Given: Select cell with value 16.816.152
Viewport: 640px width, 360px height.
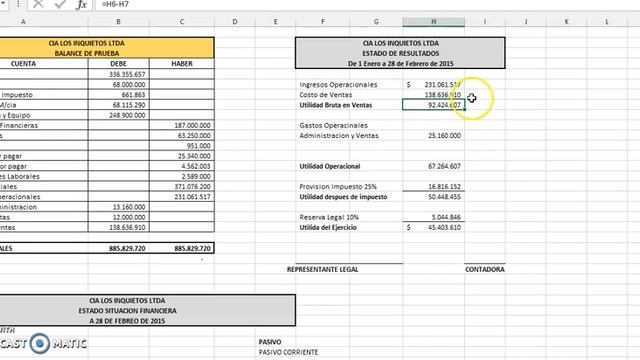Looking at the screenshot, I should click(433, 187).
